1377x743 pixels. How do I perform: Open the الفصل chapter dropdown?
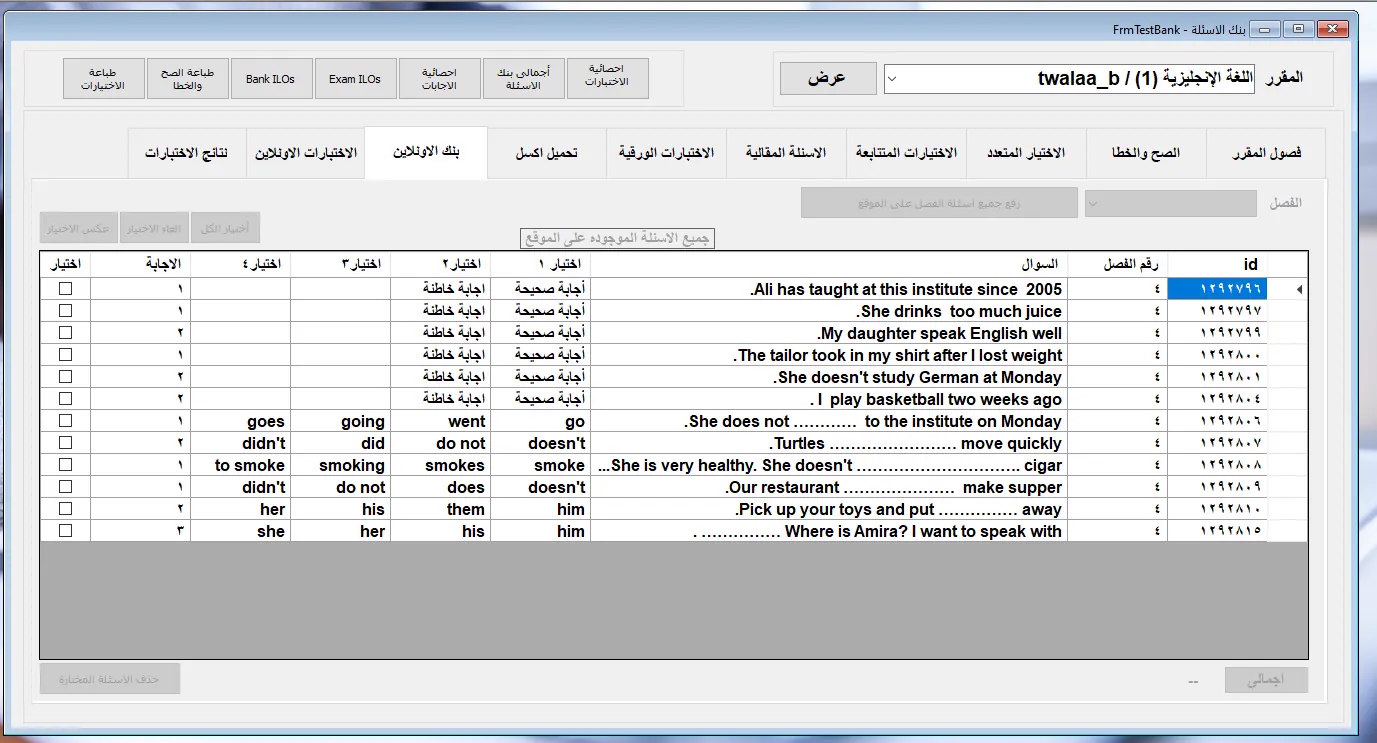click(x=1171, y=203)
